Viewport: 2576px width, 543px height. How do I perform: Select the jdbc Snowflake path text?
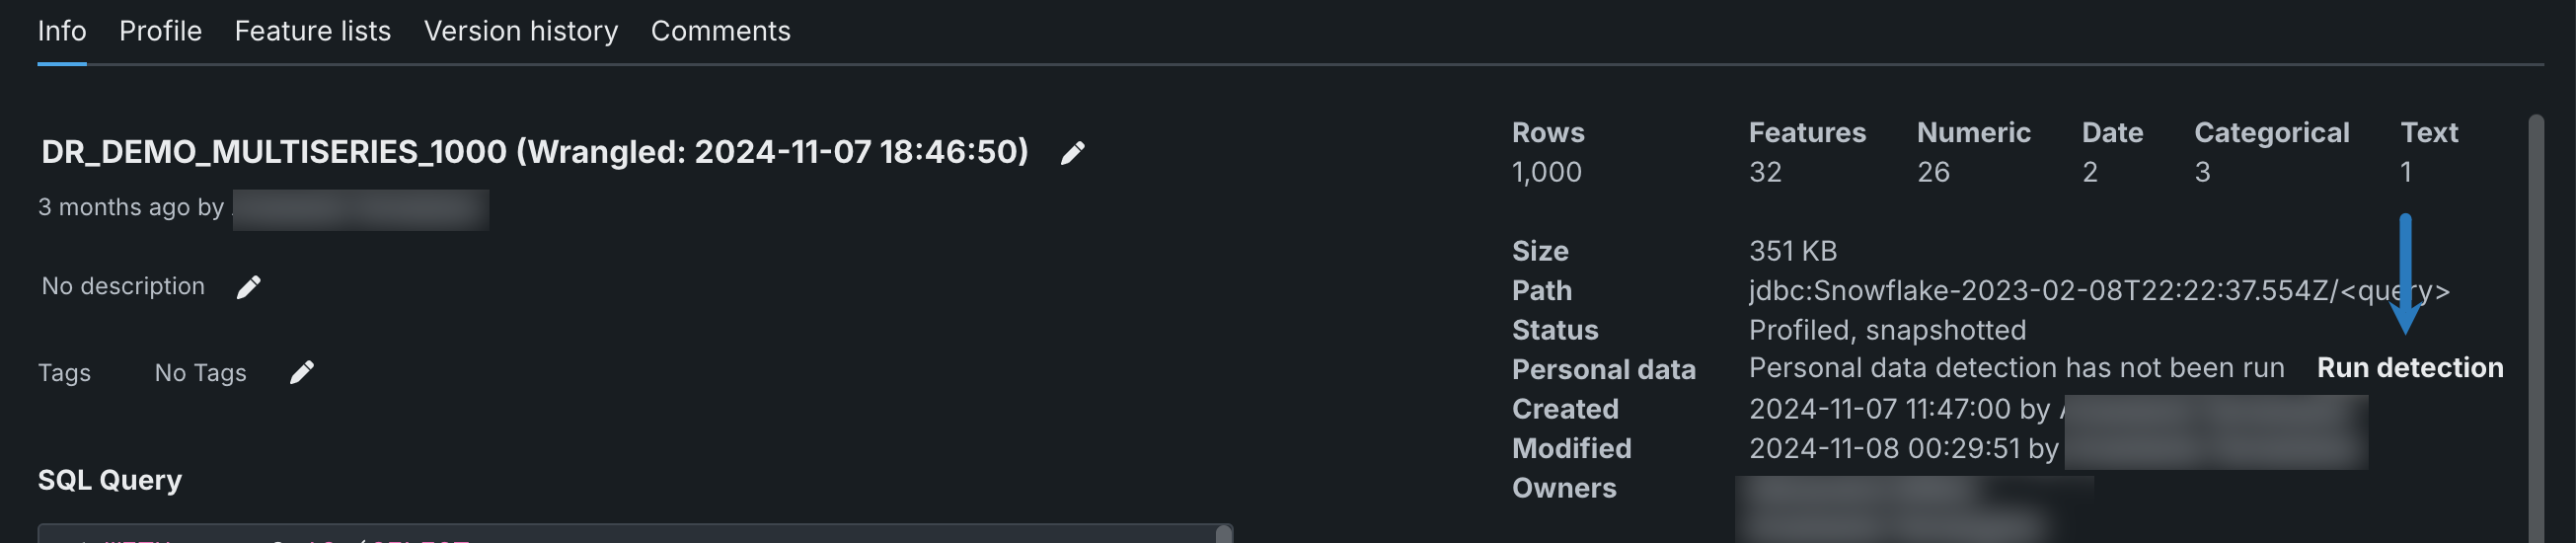pyautogui.click(x=2098, y=291)
